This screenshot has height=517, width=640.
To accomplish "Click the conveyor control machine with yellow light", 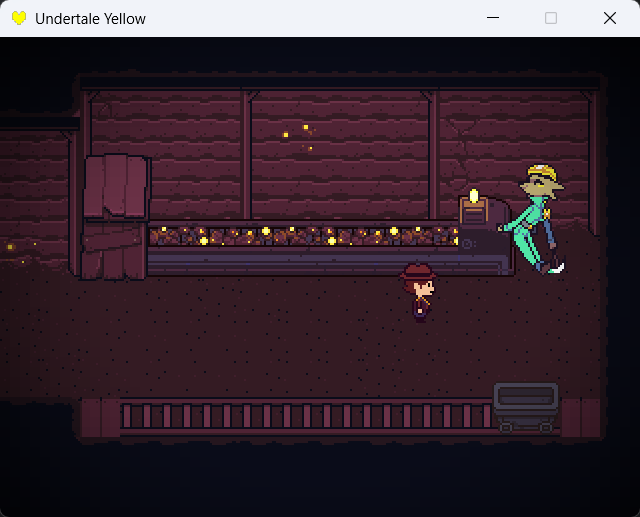I will 485,233.
